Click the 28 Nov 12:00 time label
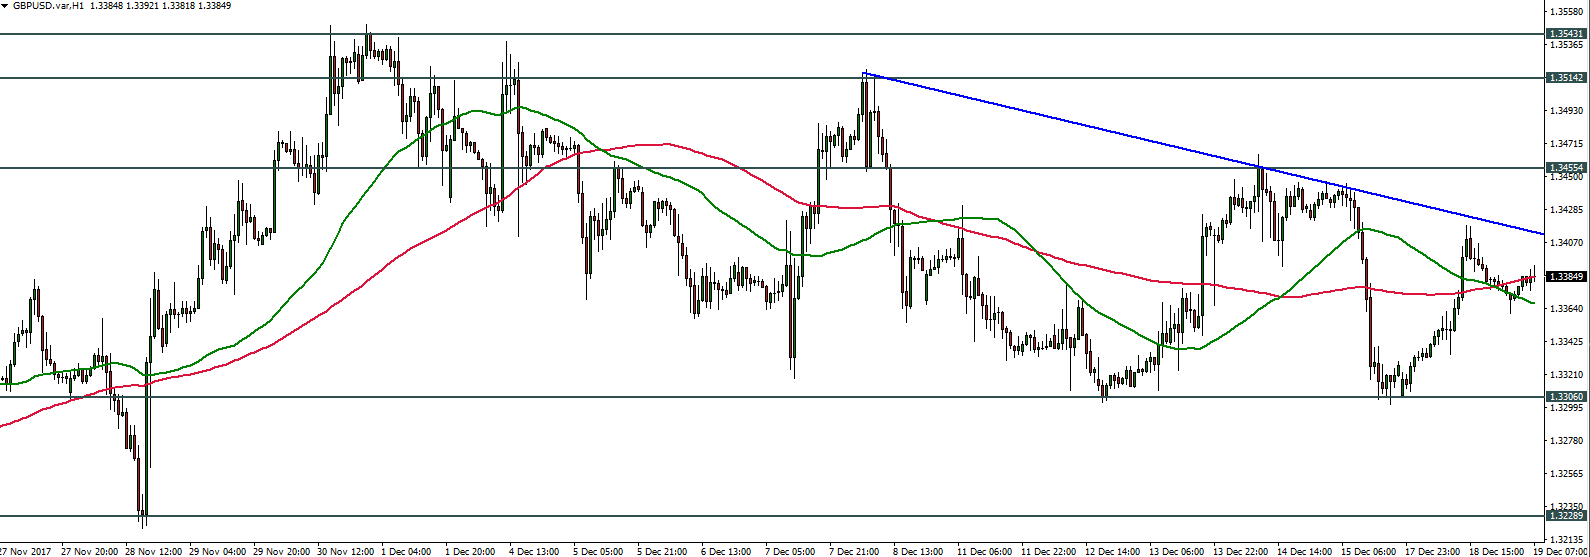The height and width of the screenshot is (557, 1590). coord(154,550)
